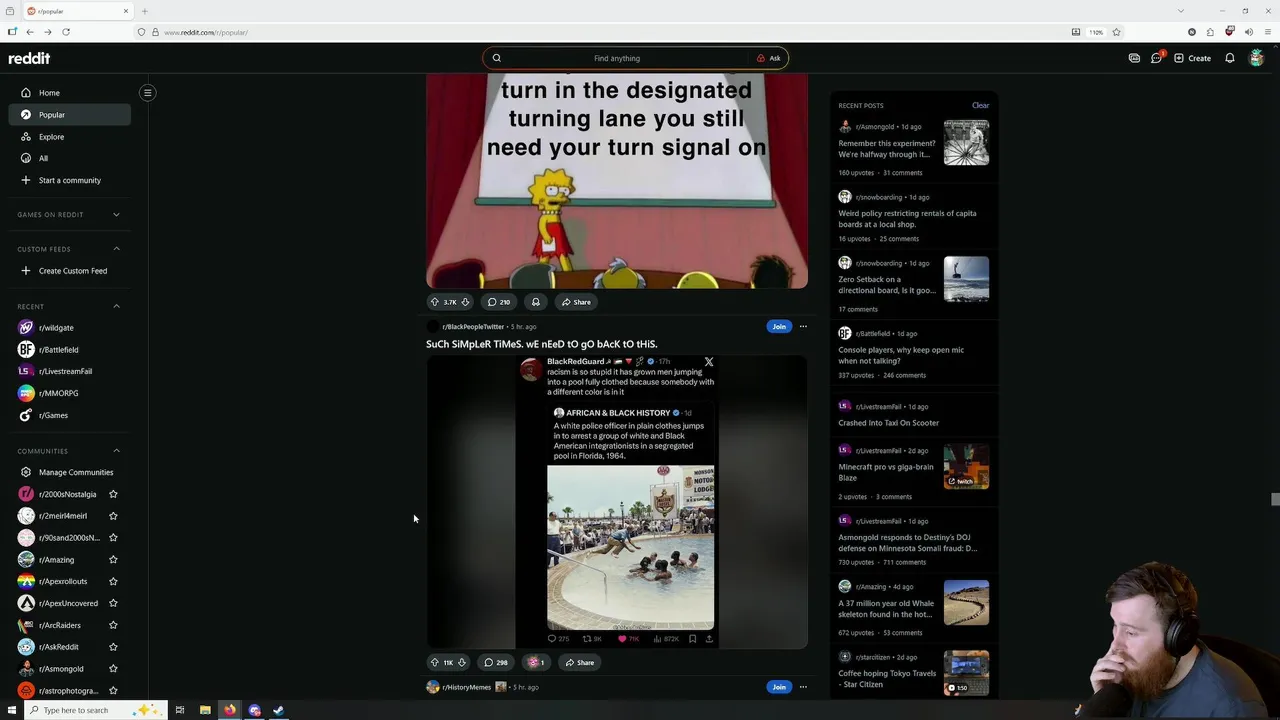Bookmark this page with star icon
Screen dimensions: 1280x720
click(1117, 32)
